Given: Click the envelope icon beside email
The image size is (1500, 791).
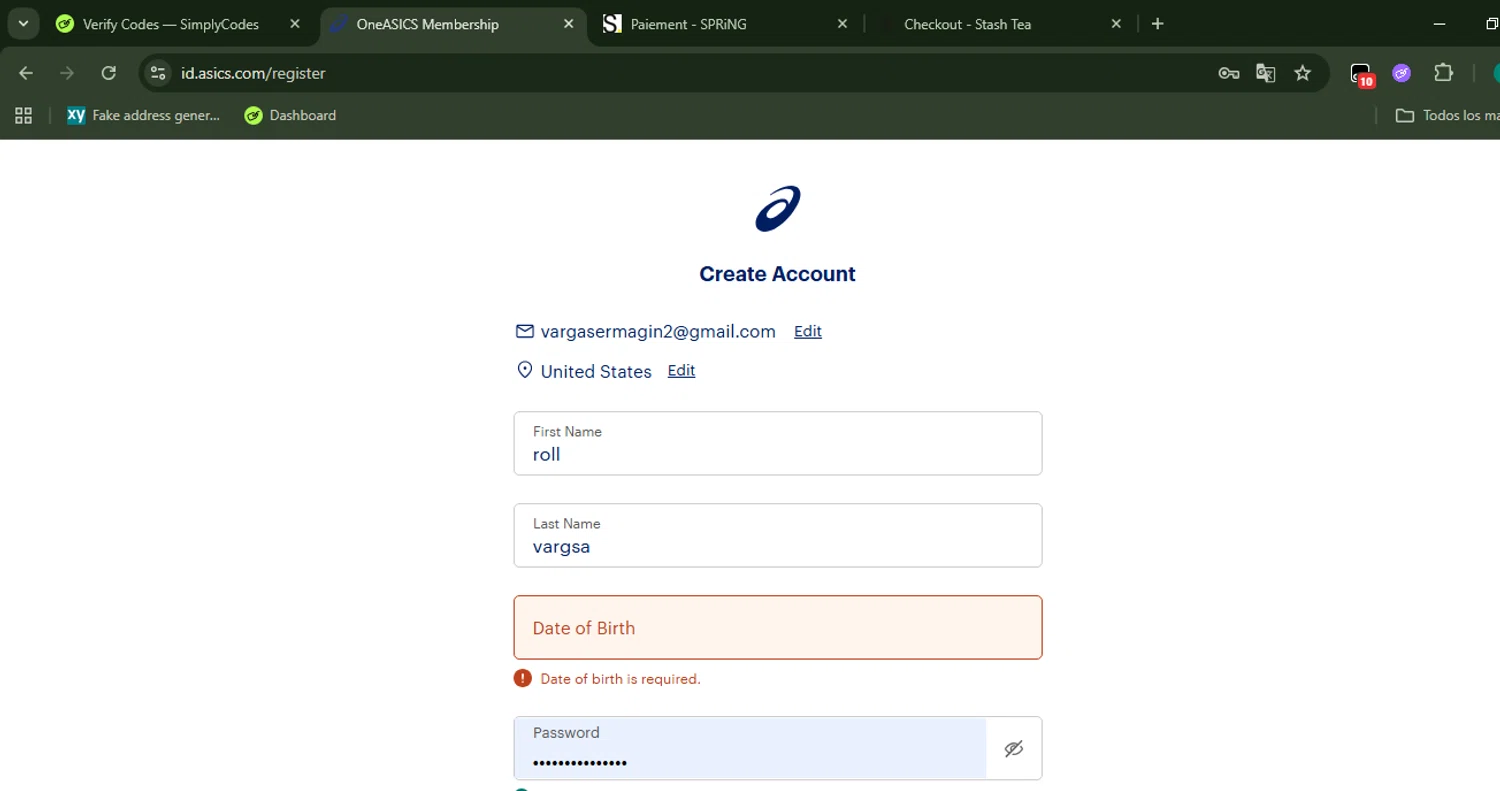Looking at the screenshot, I should coord(524,331).
